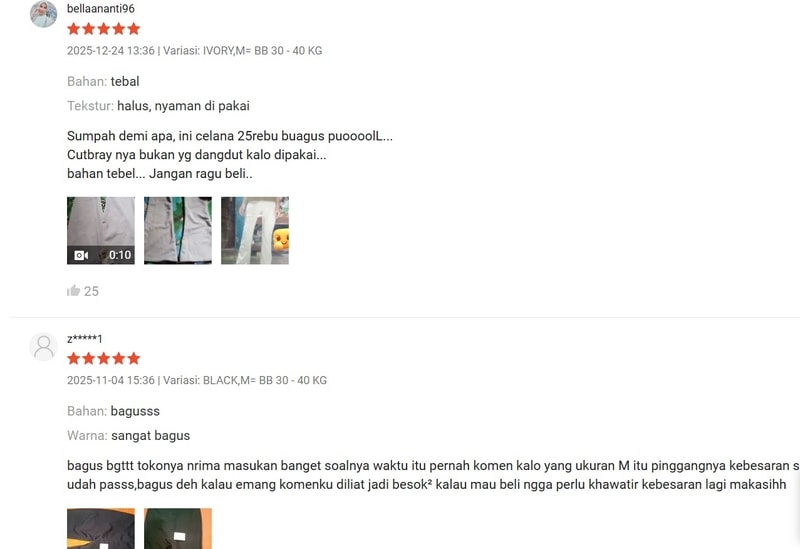Play the 0:10 review video thumbnail
The image size is (800, 549).
101,231
